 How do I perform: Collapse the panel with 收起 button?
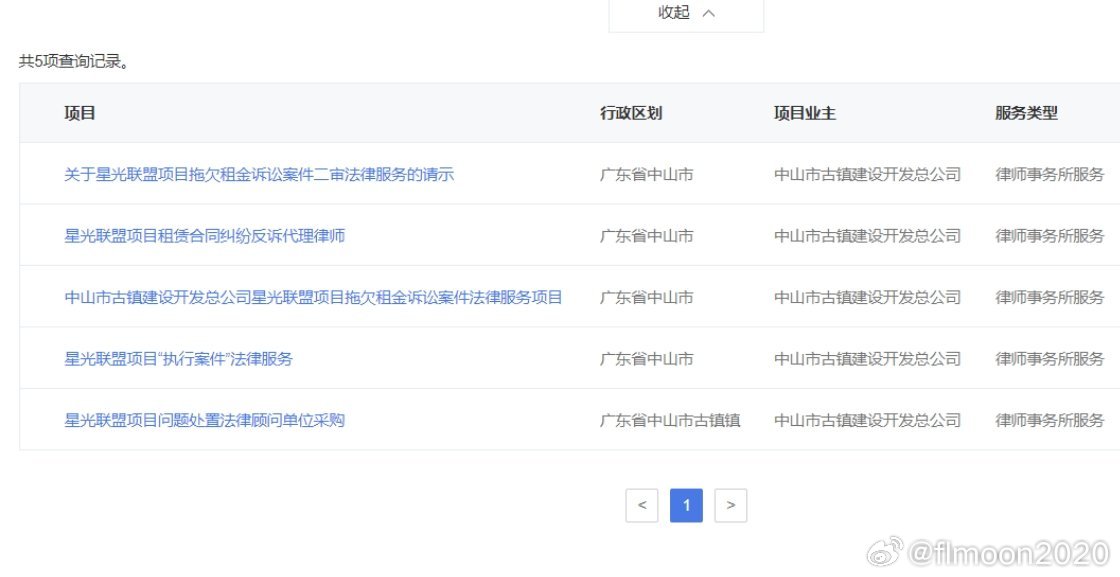point(686,14)
